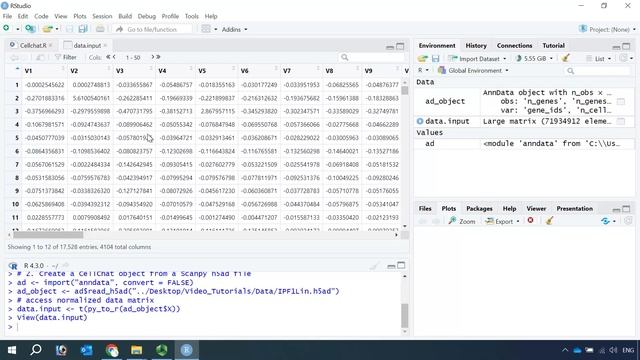Click cell value 5.6100540161 in V2
Screen dimensions: 640x360
tap(91, 98)
